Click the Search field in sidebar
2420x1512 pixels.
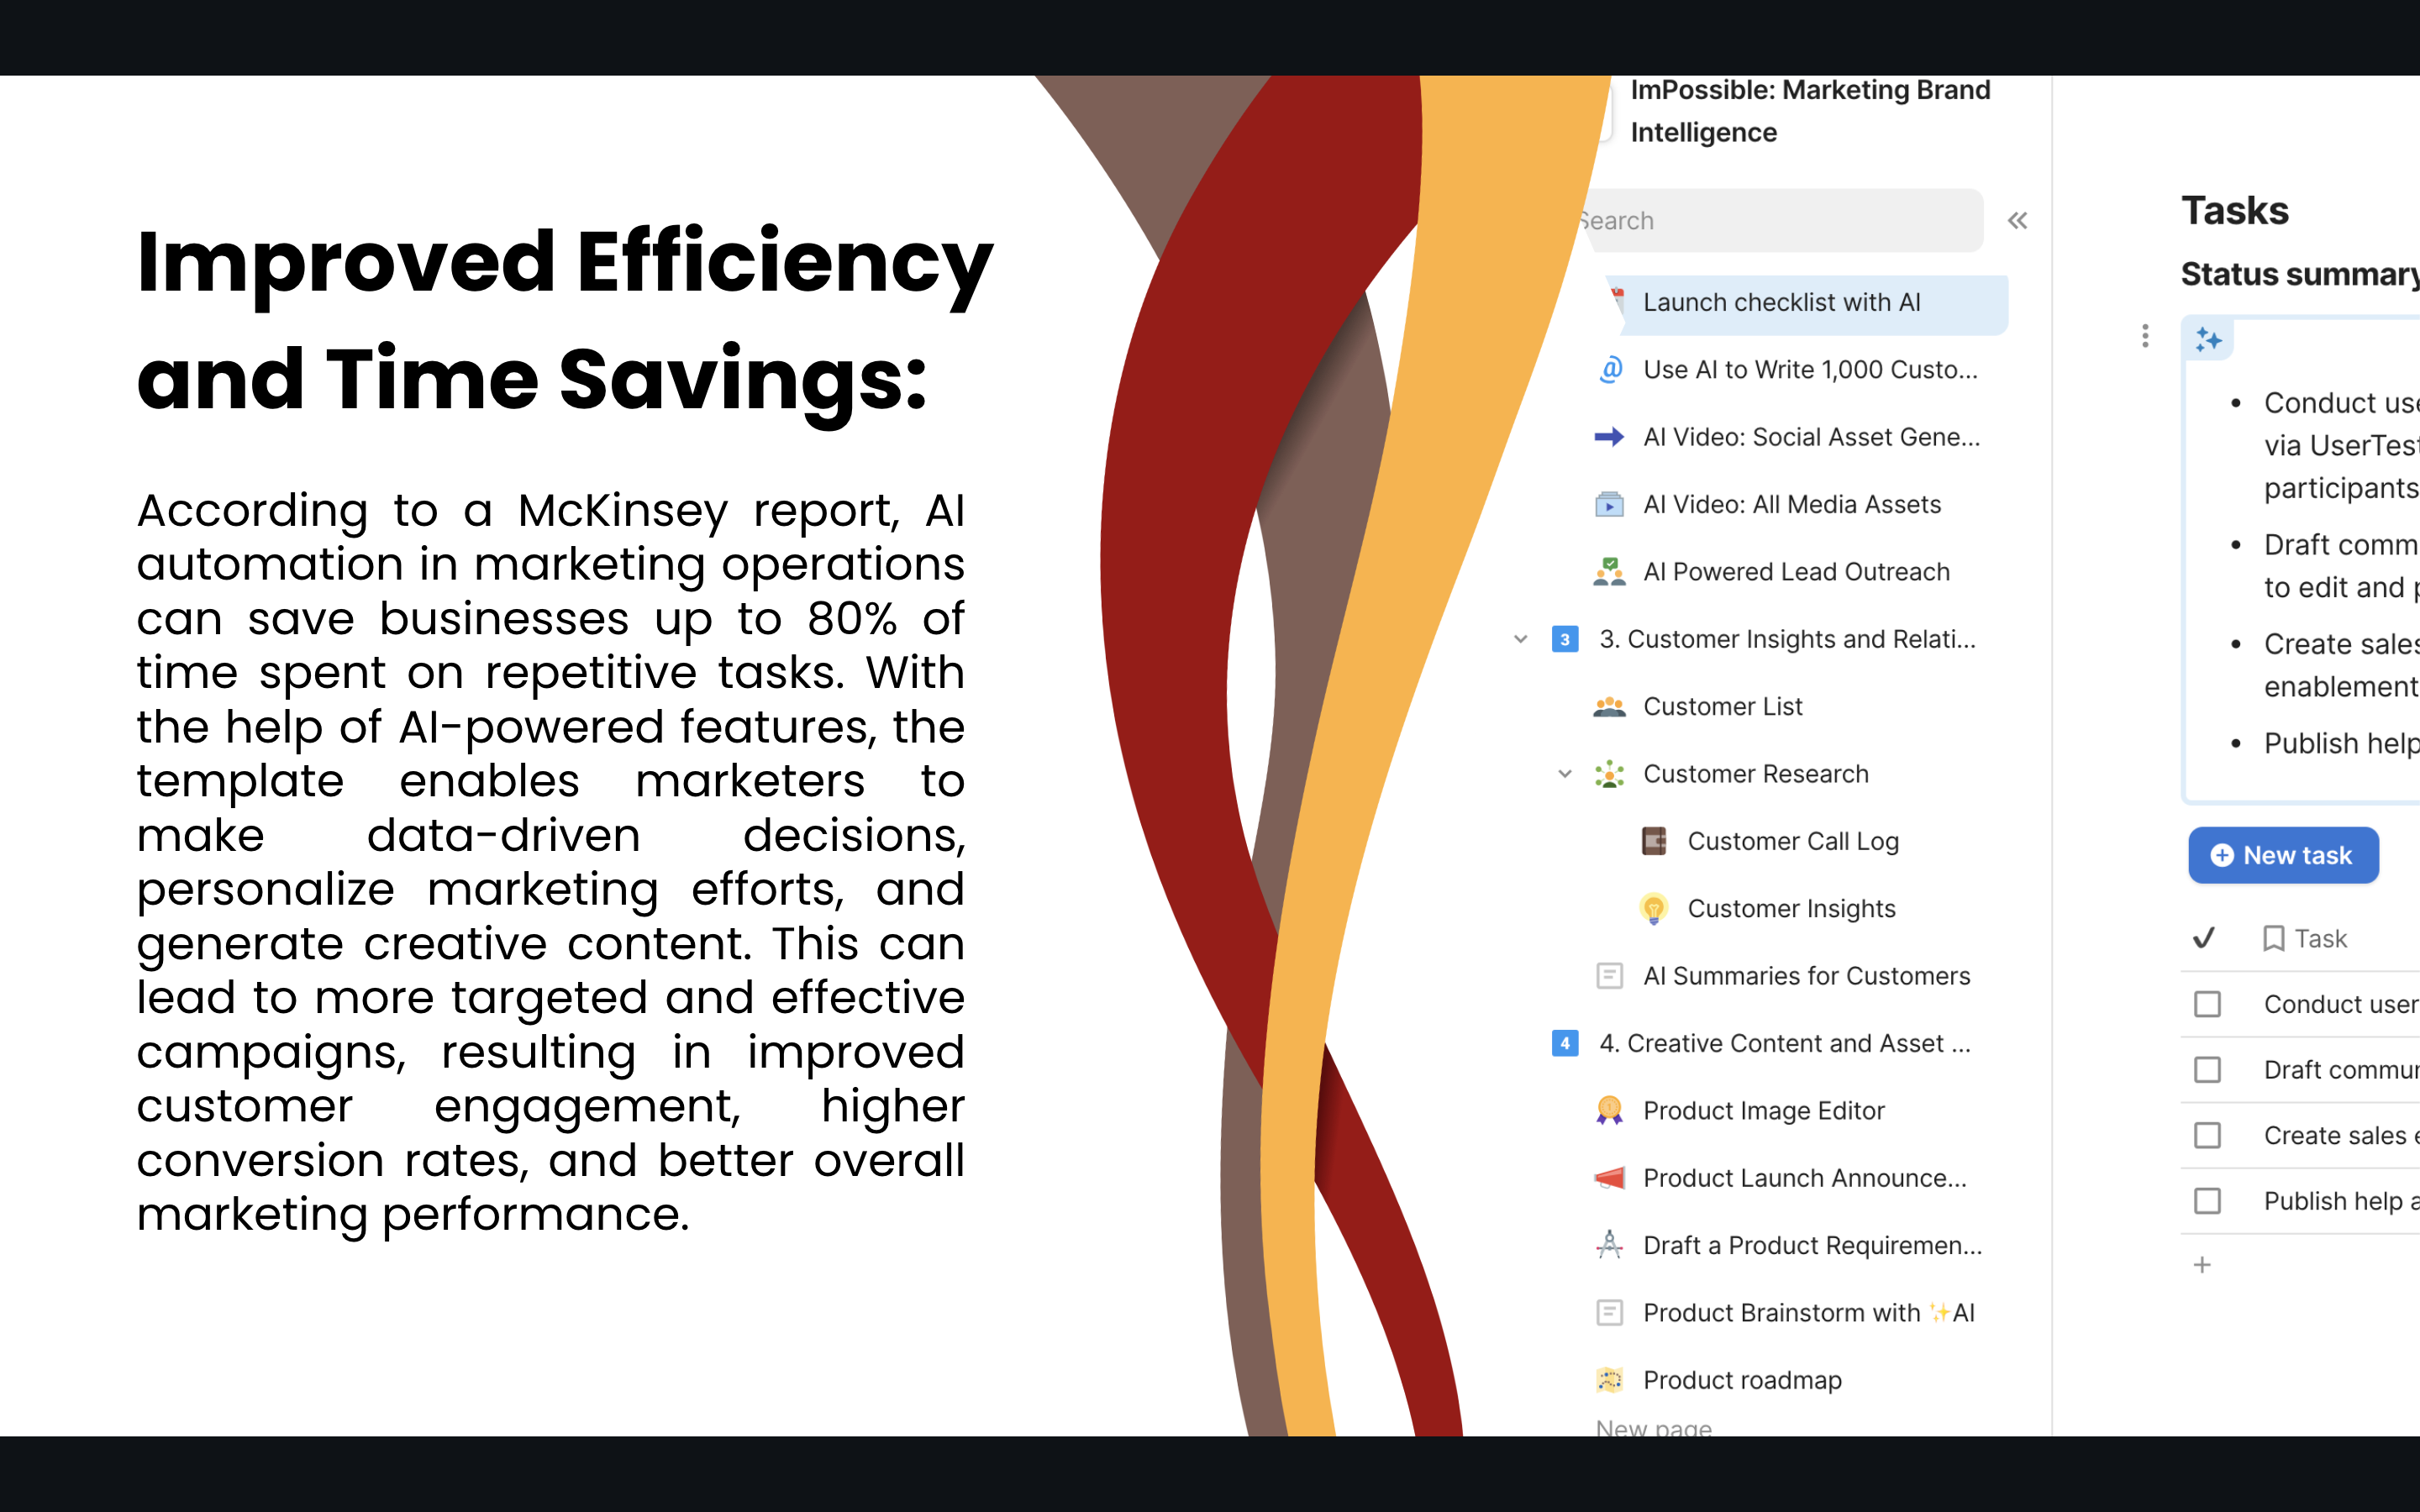[x=1780, y=221]
